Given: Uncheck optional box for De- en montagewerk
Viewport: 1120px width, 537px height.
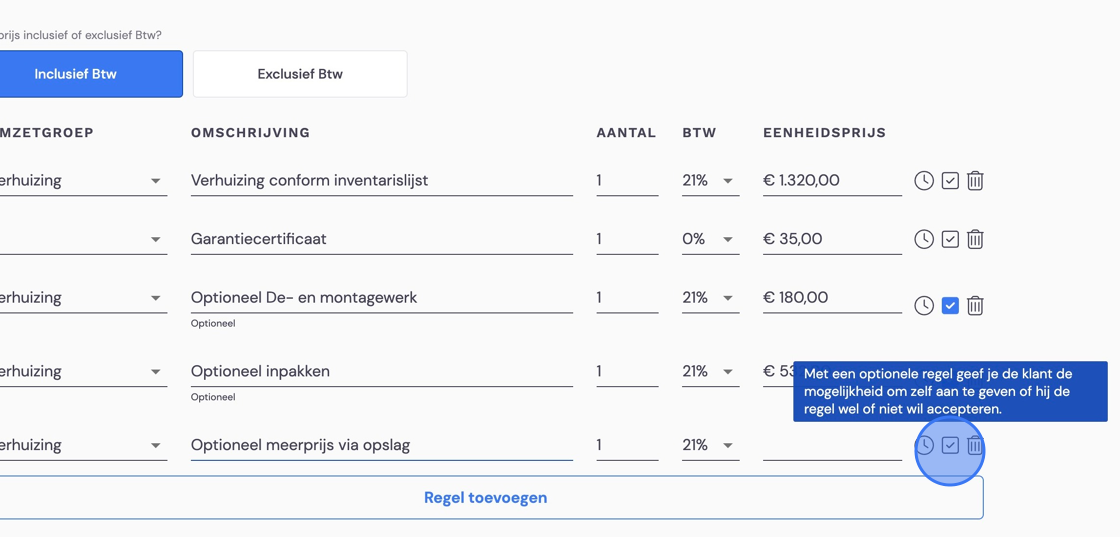Looking at the screenshot, I should 950,306.
